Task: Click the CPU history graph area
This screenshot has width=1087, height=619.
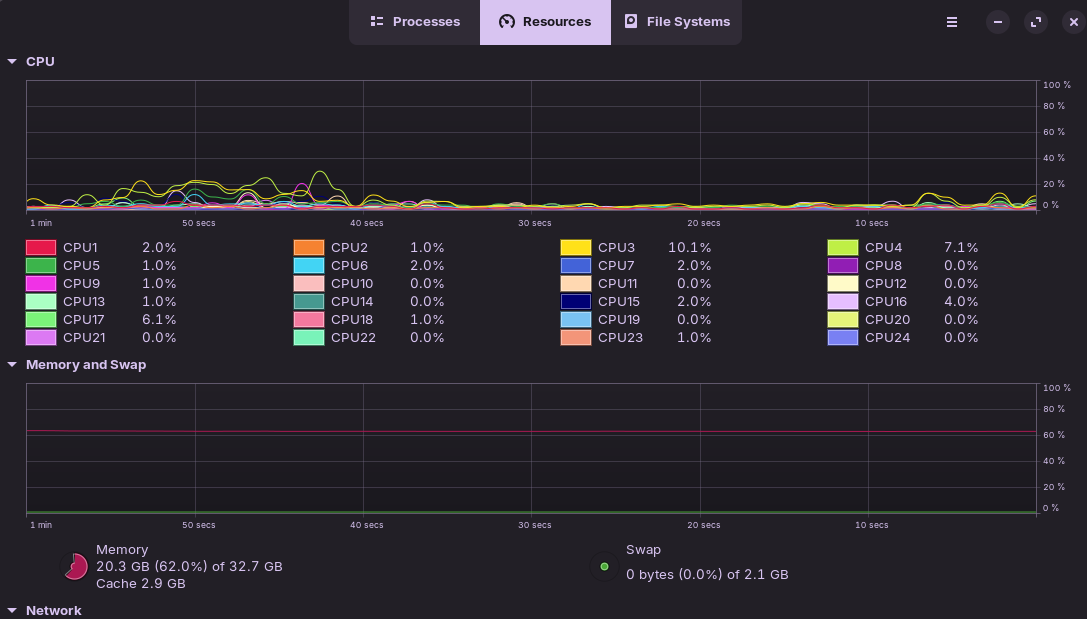Action: [x=531, y=145]
